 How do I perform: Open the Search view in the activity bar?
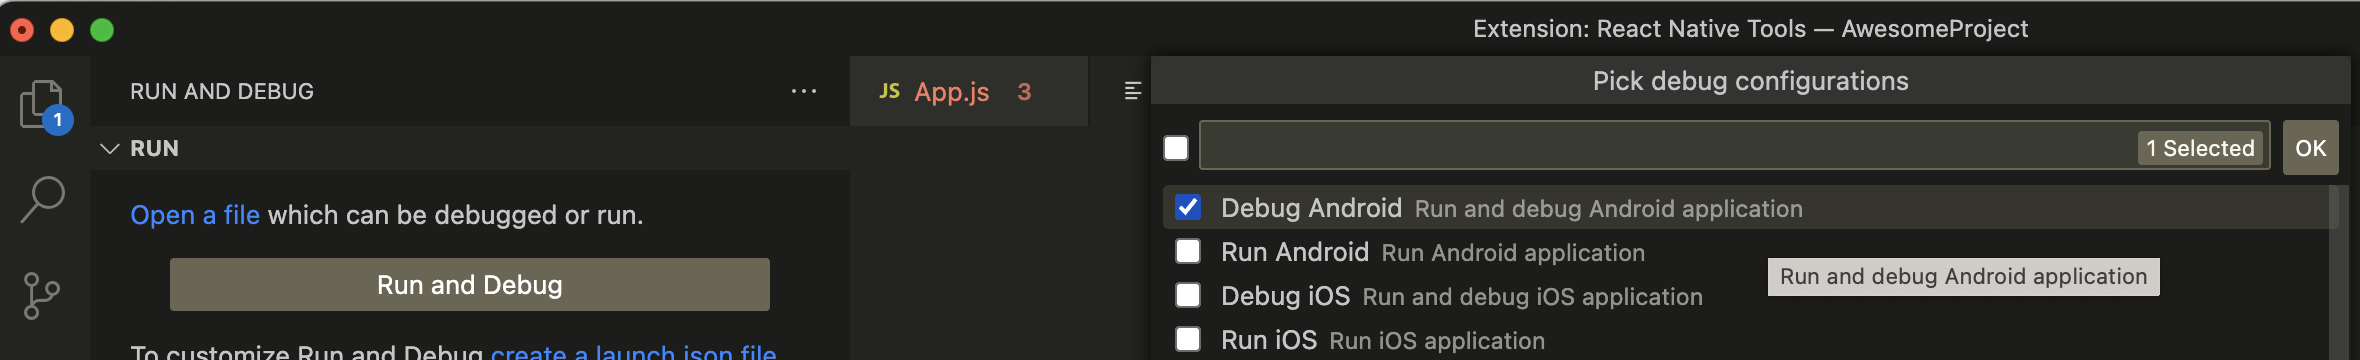point(43,200)
